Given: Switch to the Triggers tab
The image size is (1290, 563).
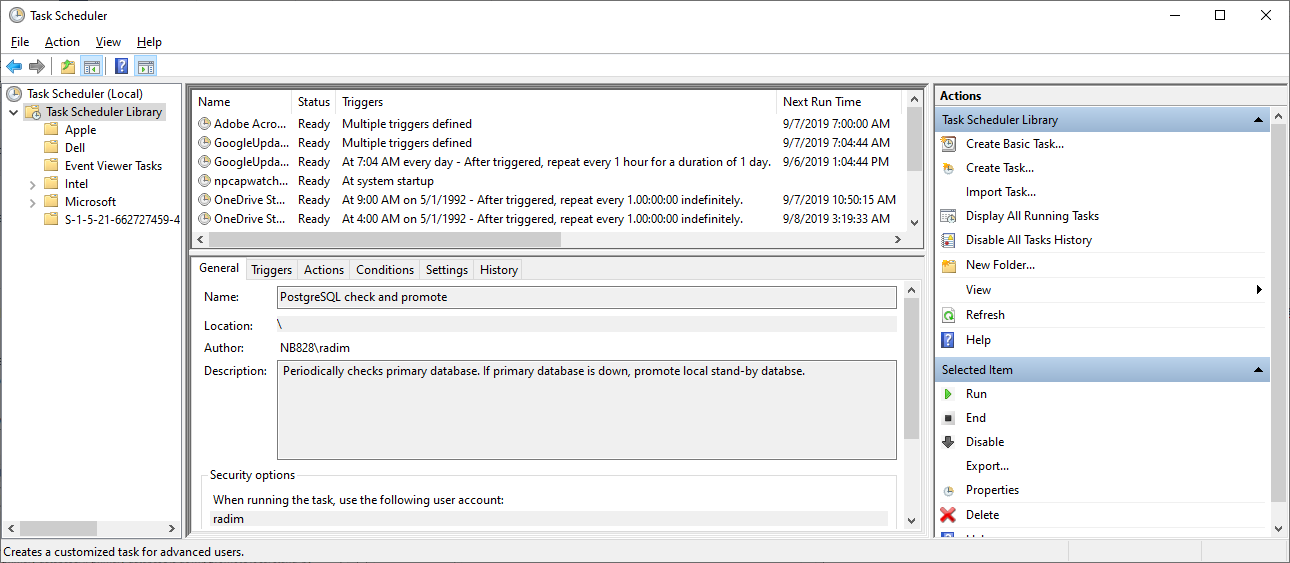Looking at the screenshot, I should tap(271, 270).
